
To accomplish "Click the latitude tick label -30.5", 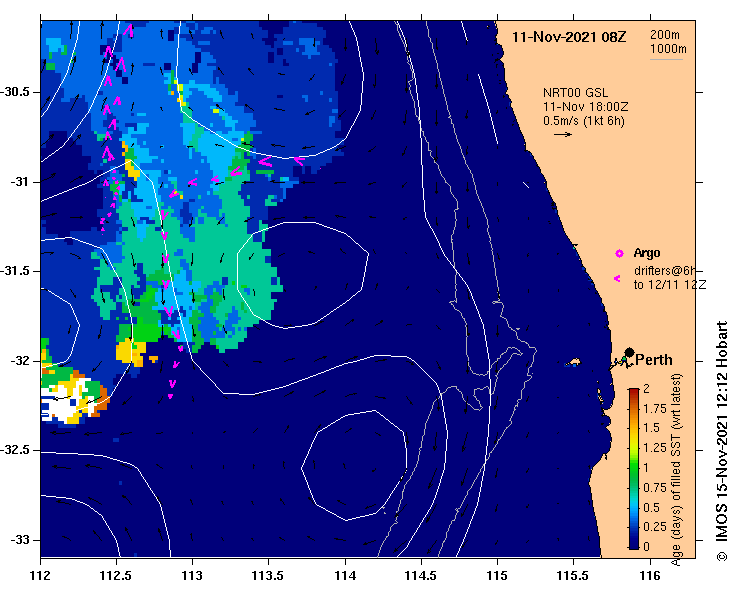I will [16, 92].
